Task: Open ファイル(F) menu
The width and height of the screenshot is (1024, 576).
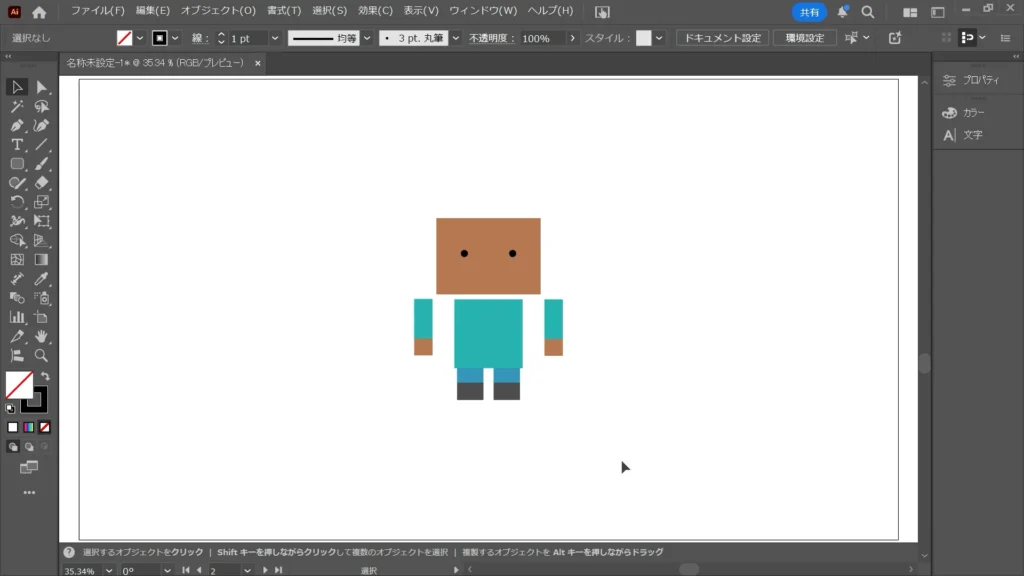Action: click(x=97, y=11)
